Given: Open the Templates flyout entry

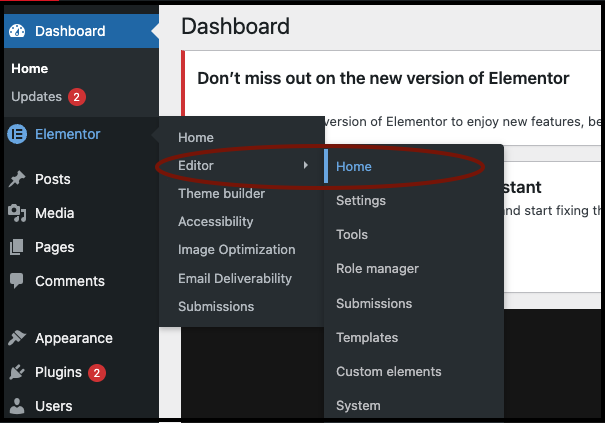Looking at the screenshot, I should (367, 337).
